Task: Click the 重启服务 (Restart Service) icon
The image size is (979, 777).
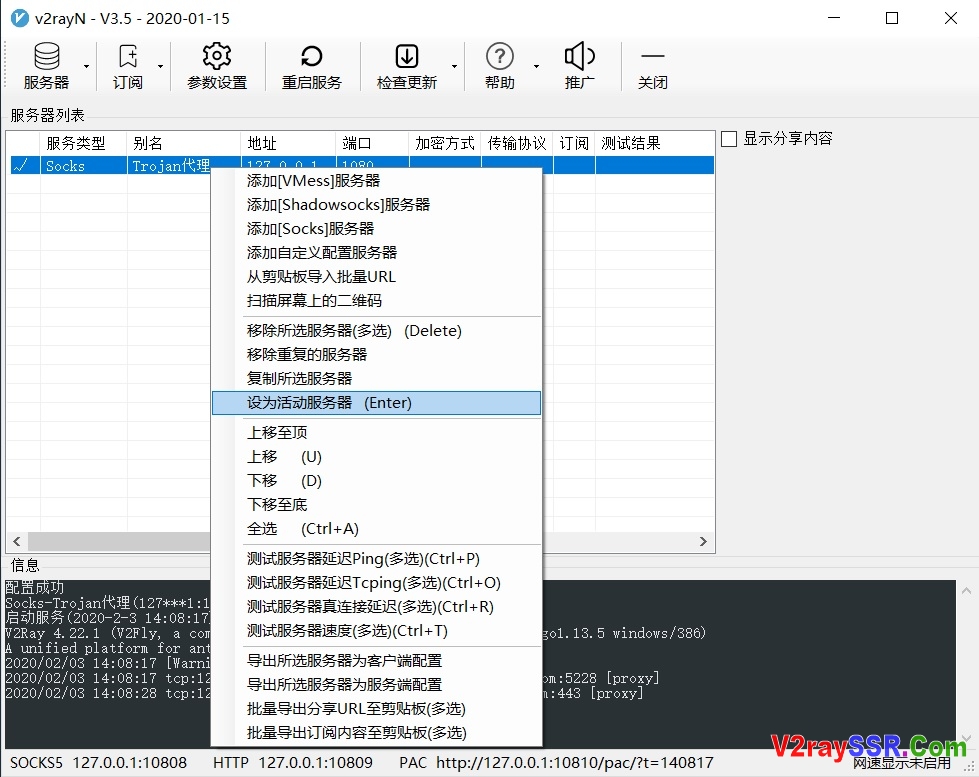Action: point(311,63)
